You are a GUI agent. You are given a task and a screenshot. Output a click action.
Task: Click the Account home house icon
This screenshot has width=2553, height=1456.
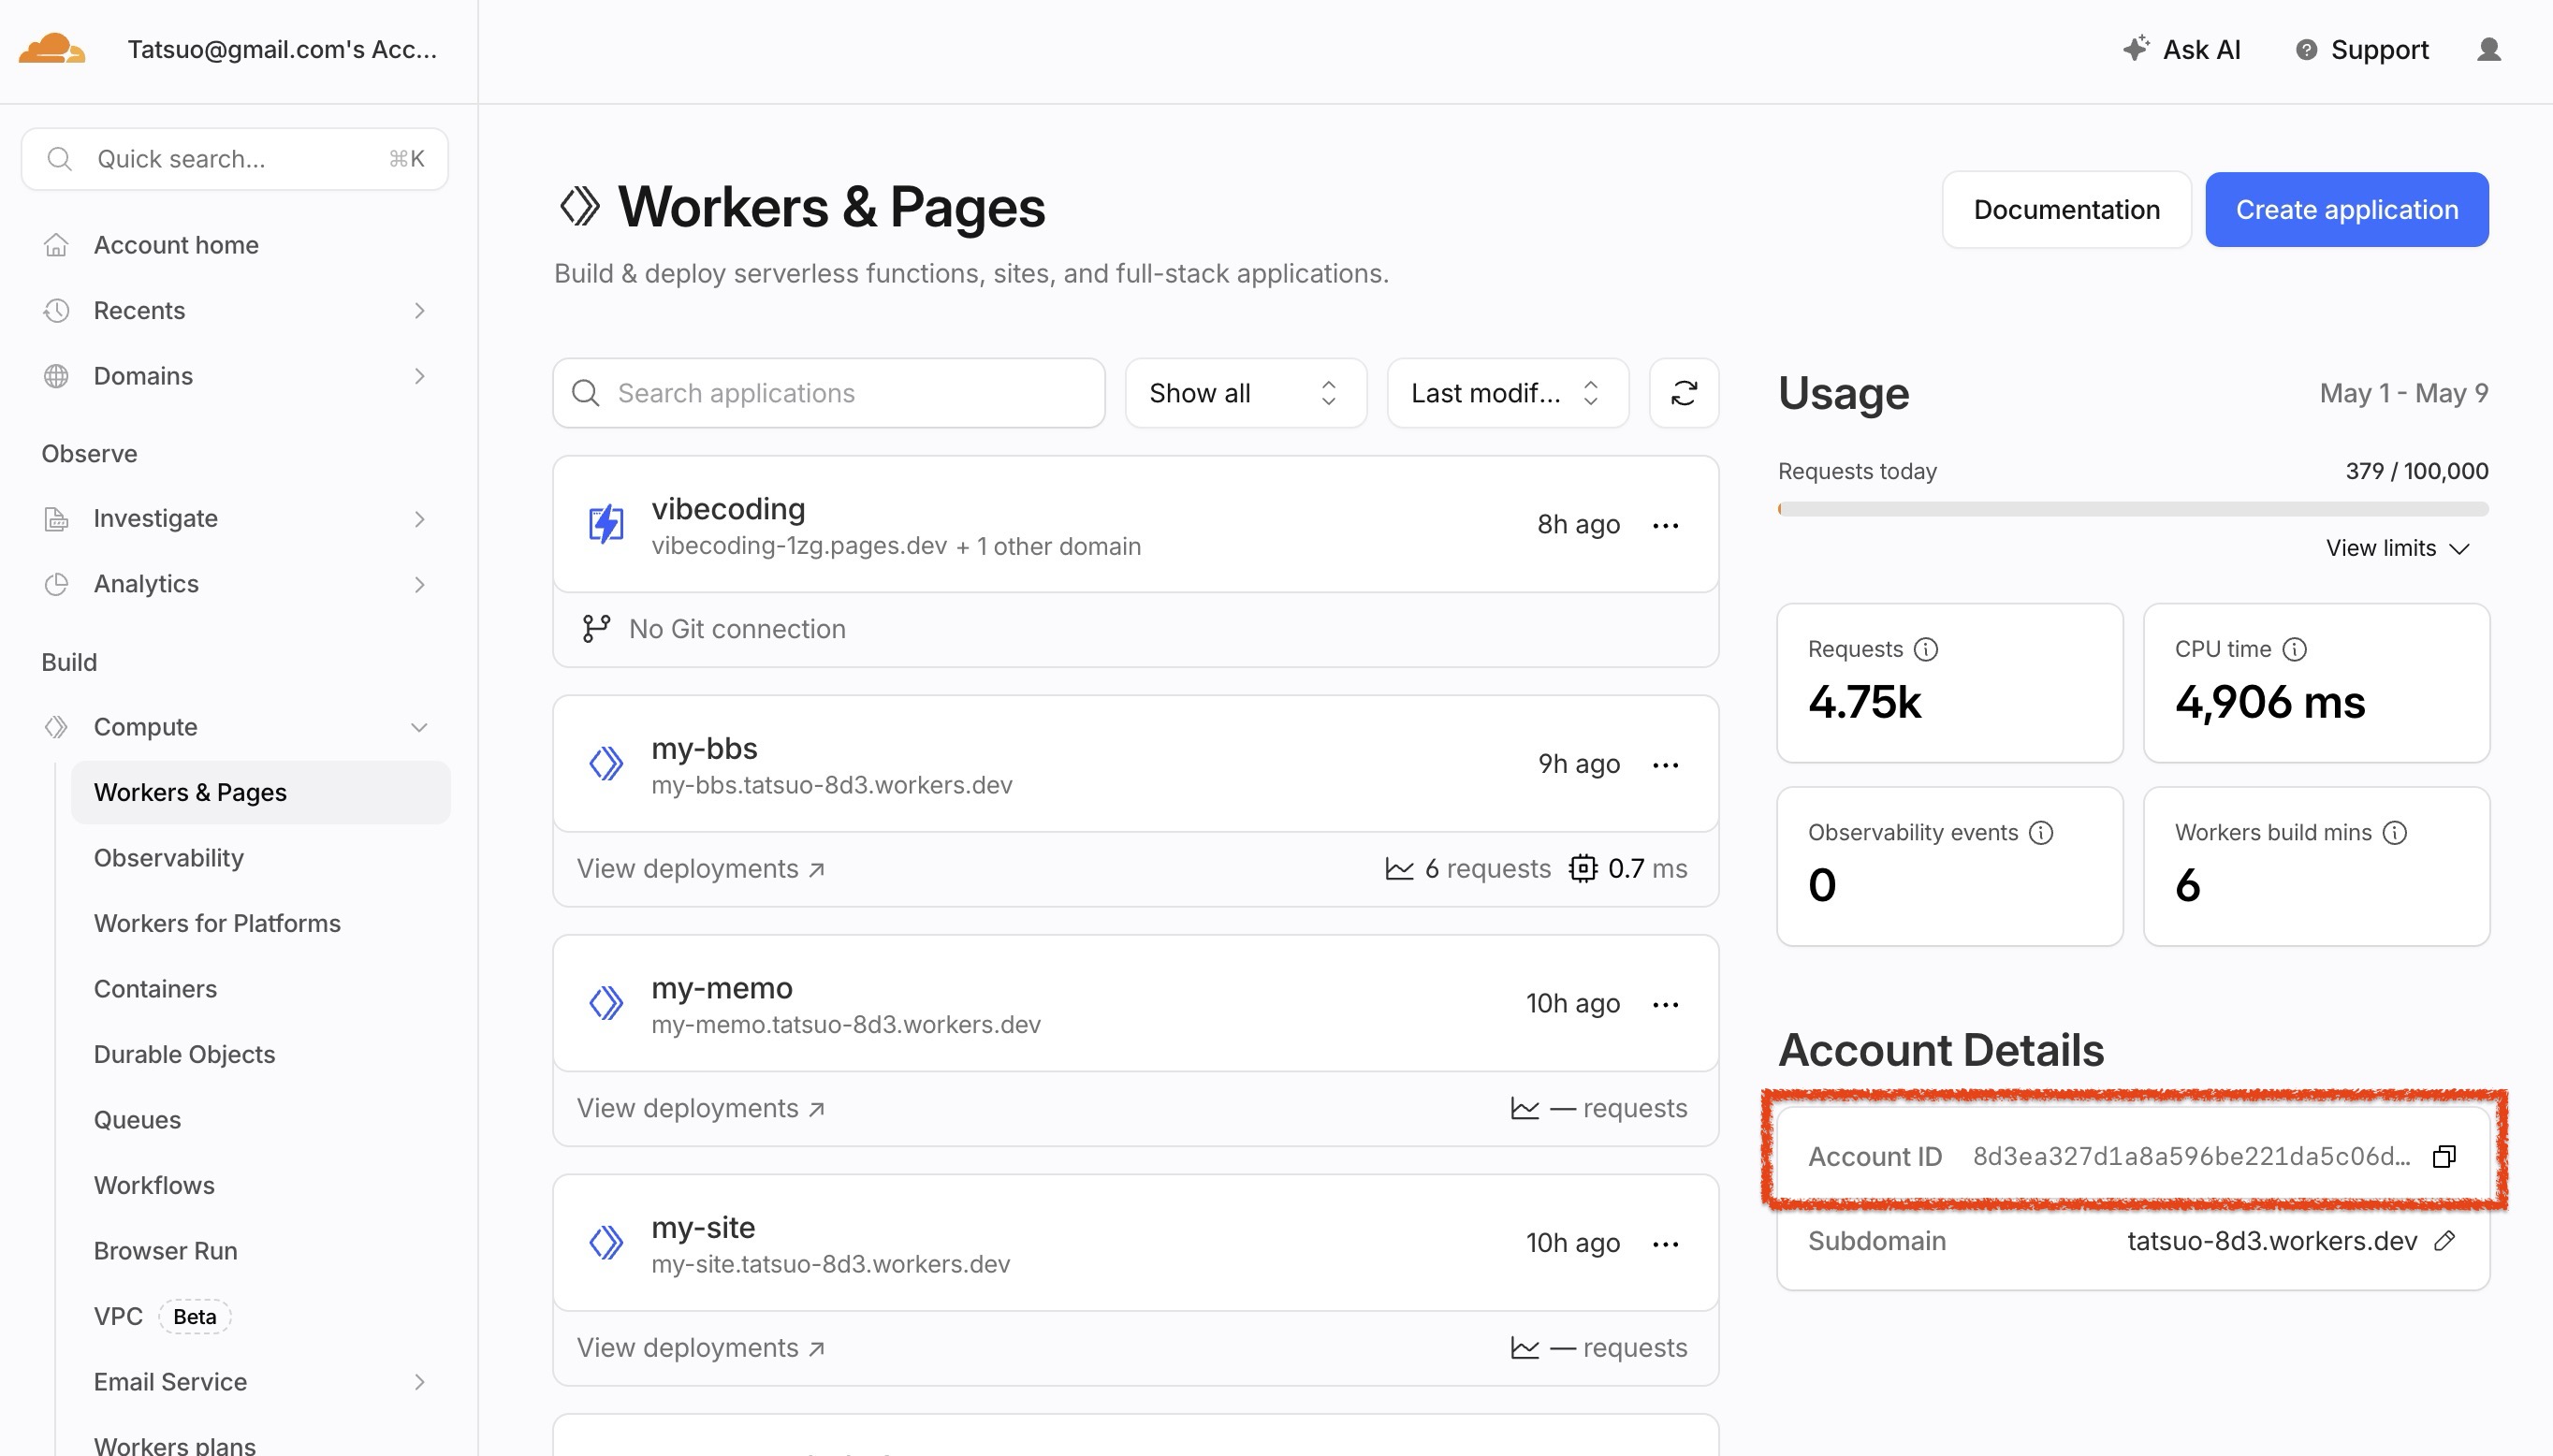coord(56,245)
